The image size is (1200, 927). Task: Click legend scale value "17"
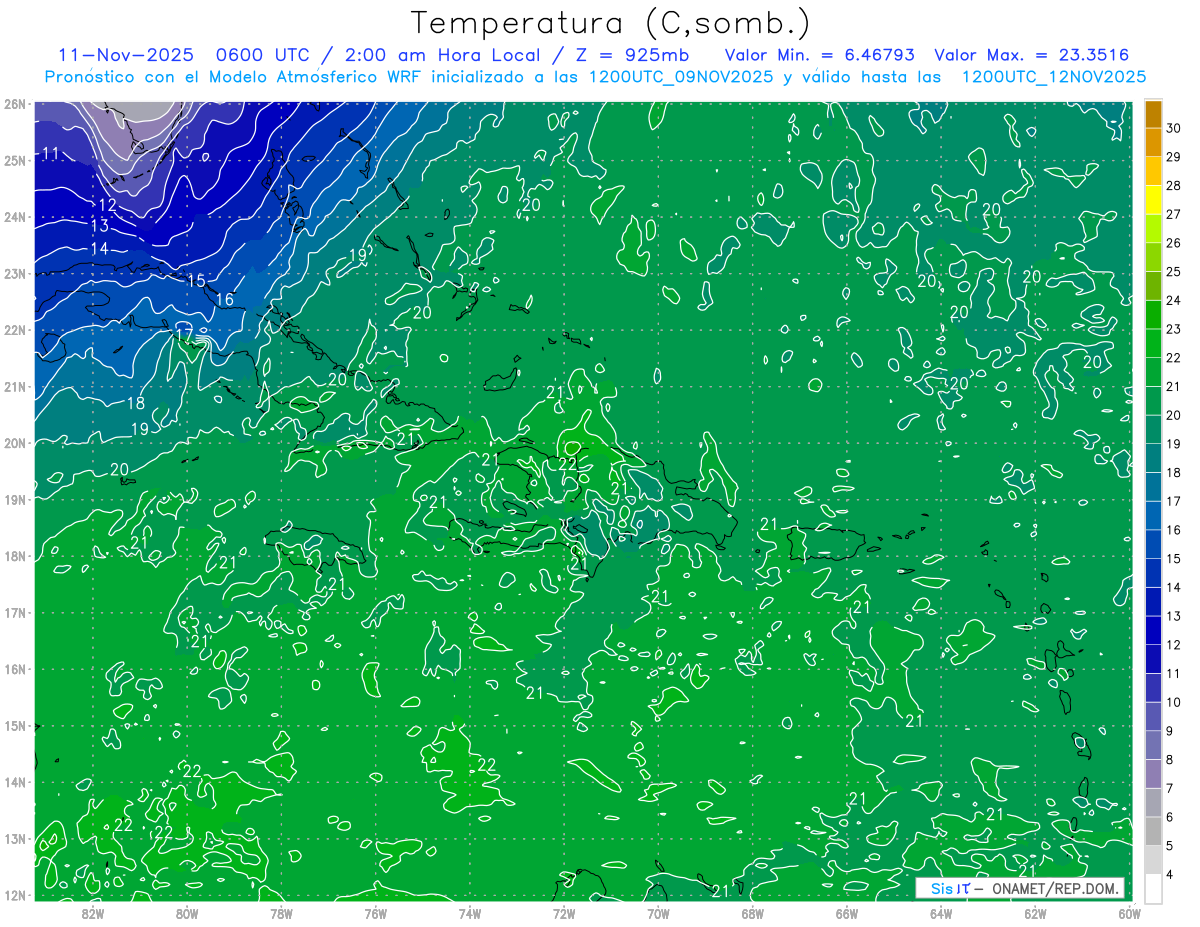[x=1173, y=501]
